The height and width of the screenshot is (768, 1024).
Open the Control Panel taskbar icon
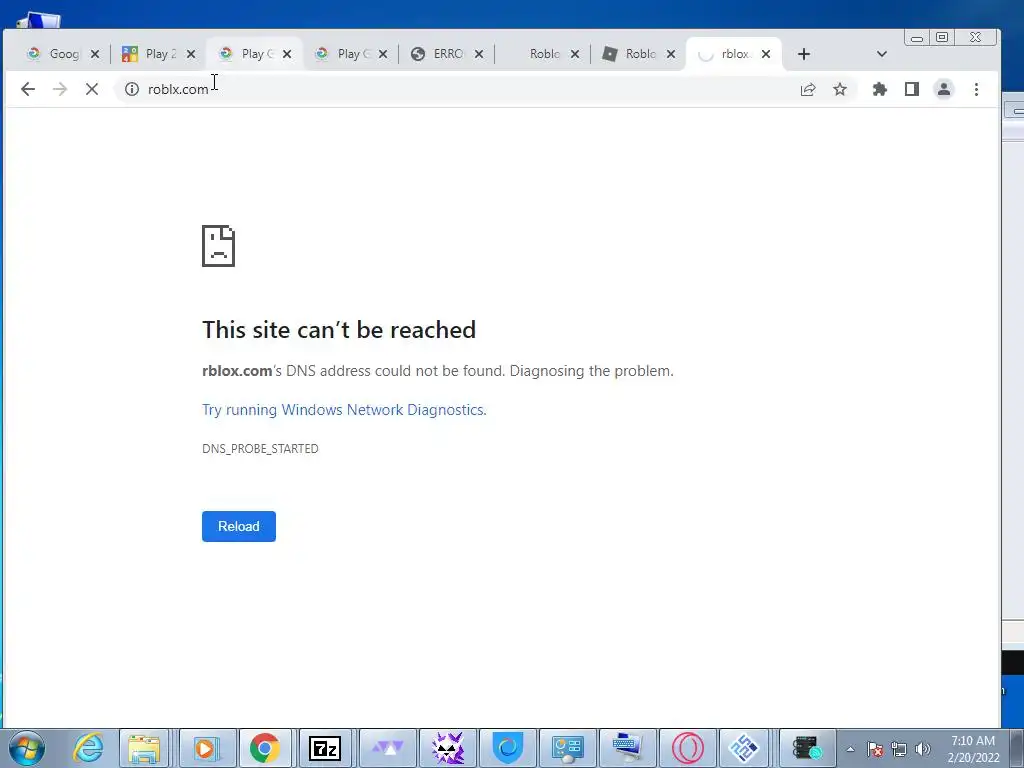[x=568, y=748]
